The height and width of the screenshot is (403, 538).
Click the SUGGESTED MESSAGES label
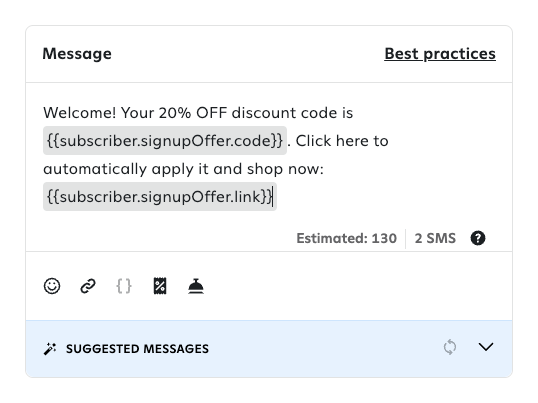coord(137,349)
